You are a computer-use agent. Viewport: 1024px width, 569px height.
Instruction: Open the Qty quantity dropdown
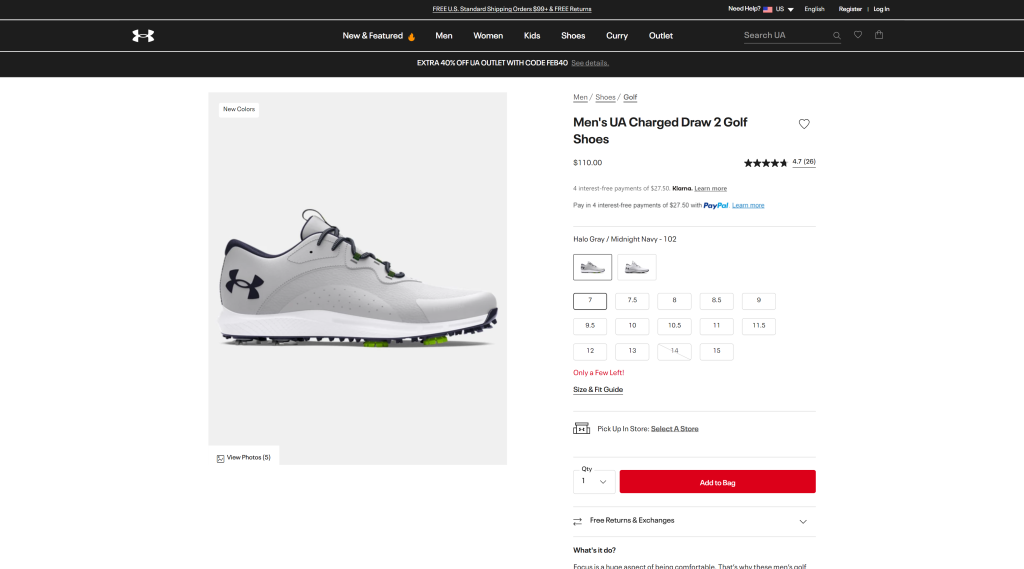[594, 481]
